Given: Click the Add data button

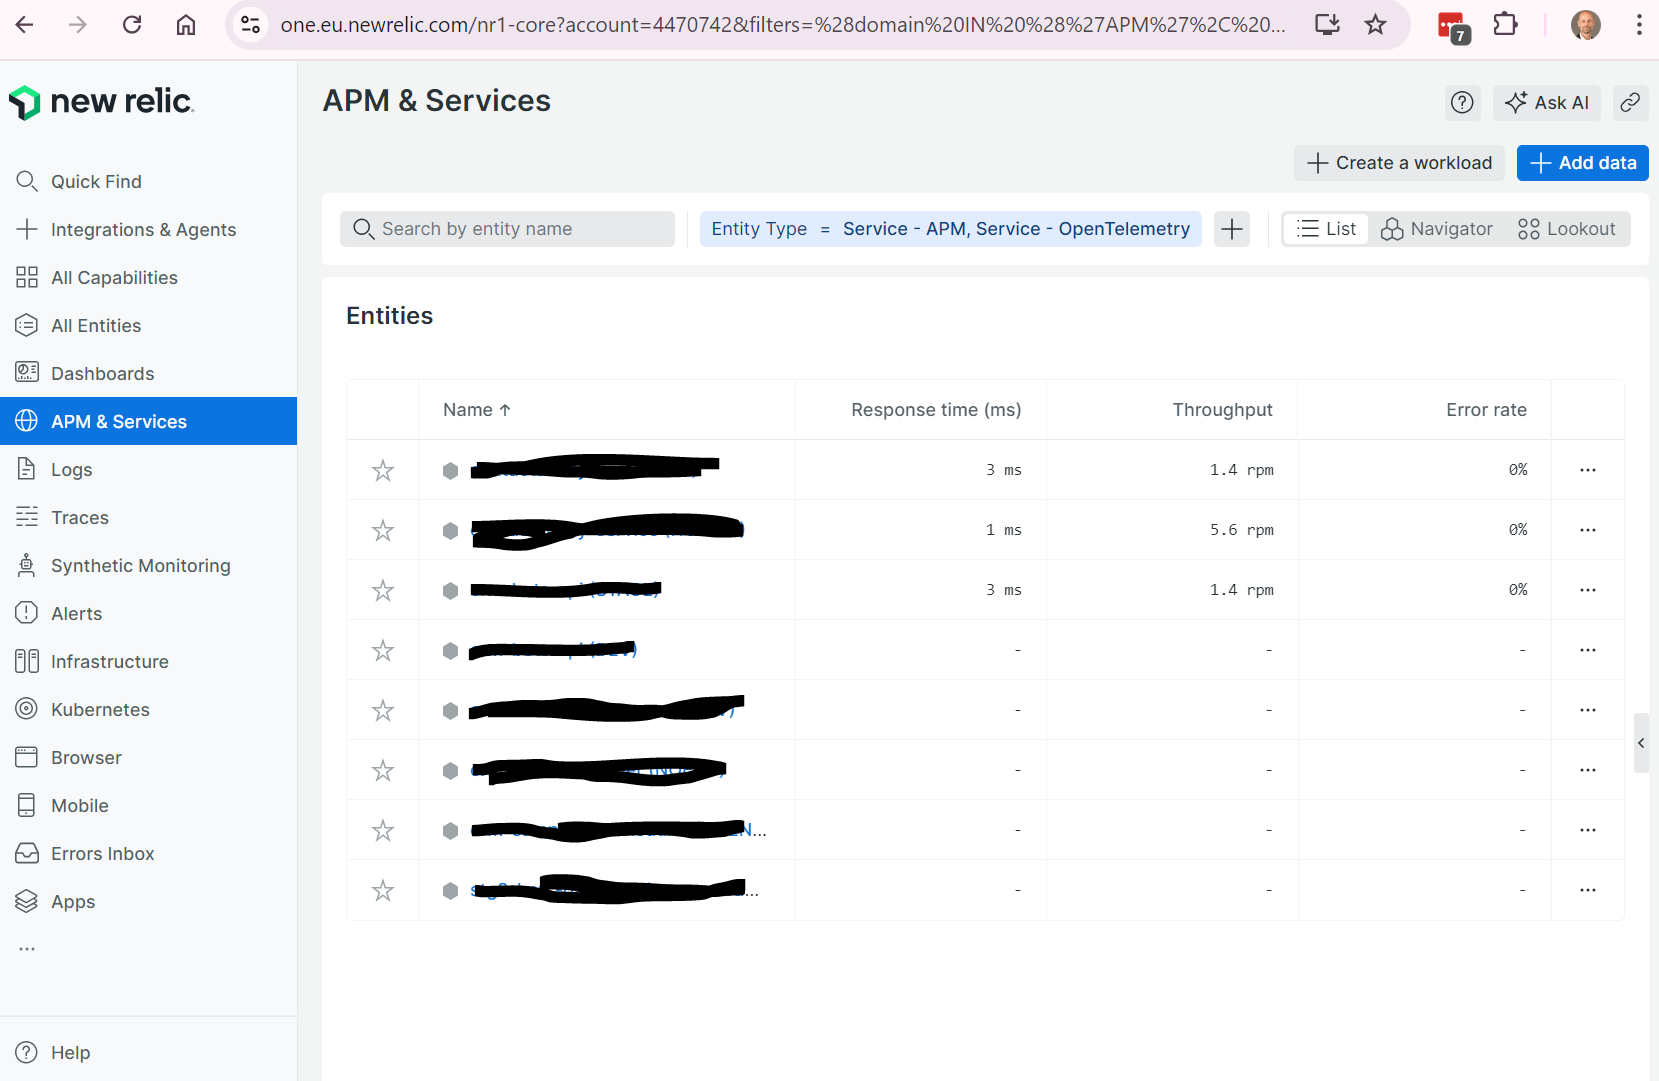Looking at the screenshot, I should (x=1582, y=163).
